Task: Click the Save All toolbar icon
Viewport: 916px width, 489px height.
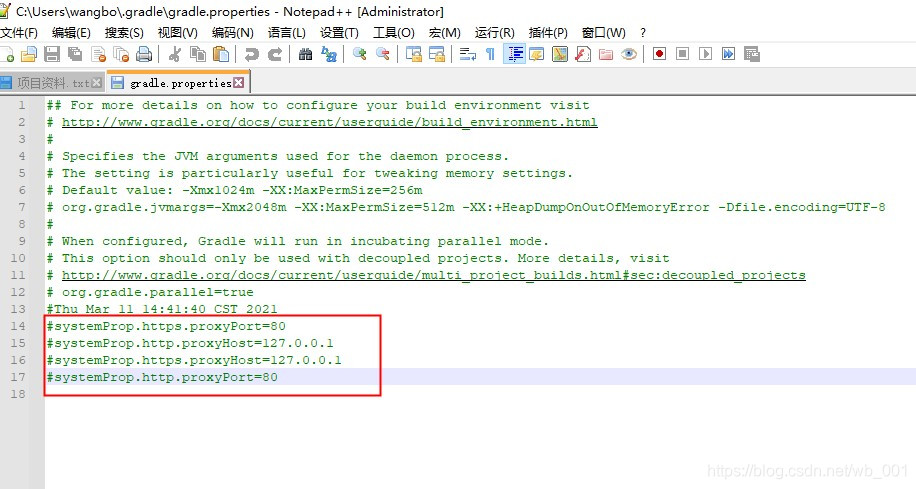Action: 75,54
